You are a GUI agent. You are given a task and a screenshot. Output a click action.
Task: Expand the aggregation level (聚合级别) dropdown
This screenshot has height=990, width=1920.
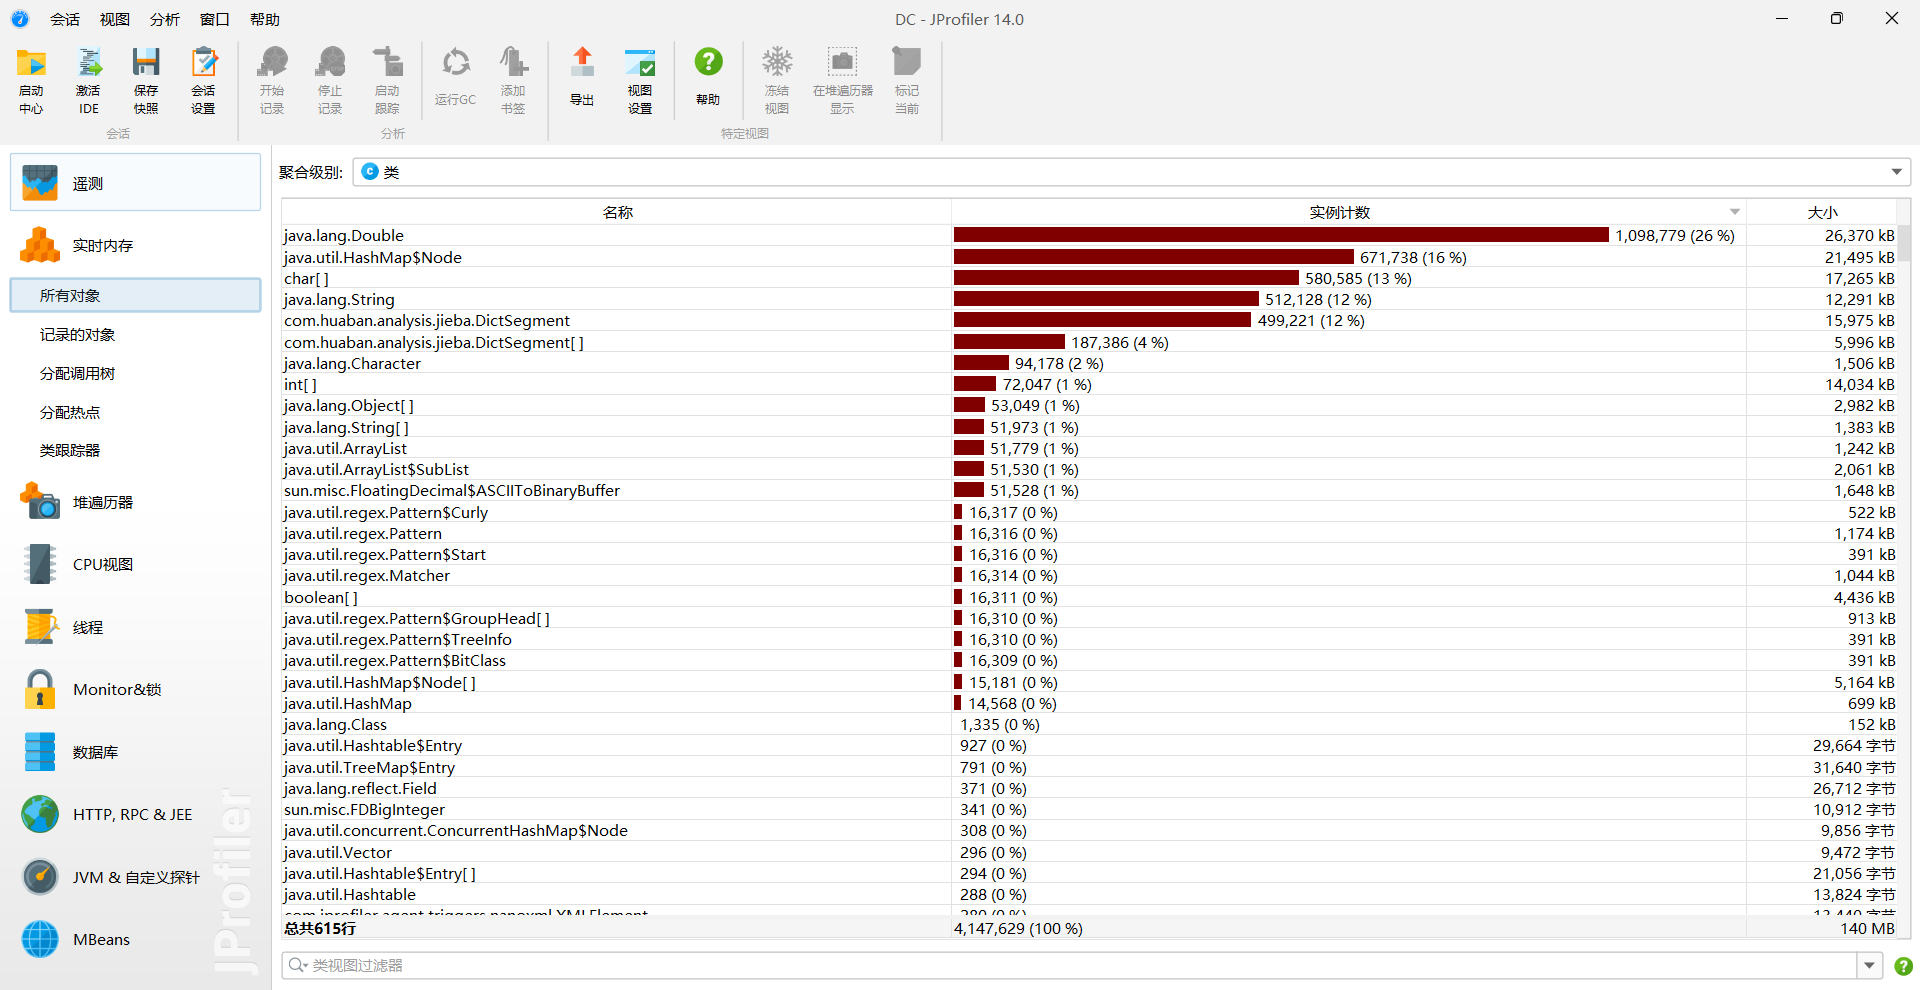pos(1896,172)
